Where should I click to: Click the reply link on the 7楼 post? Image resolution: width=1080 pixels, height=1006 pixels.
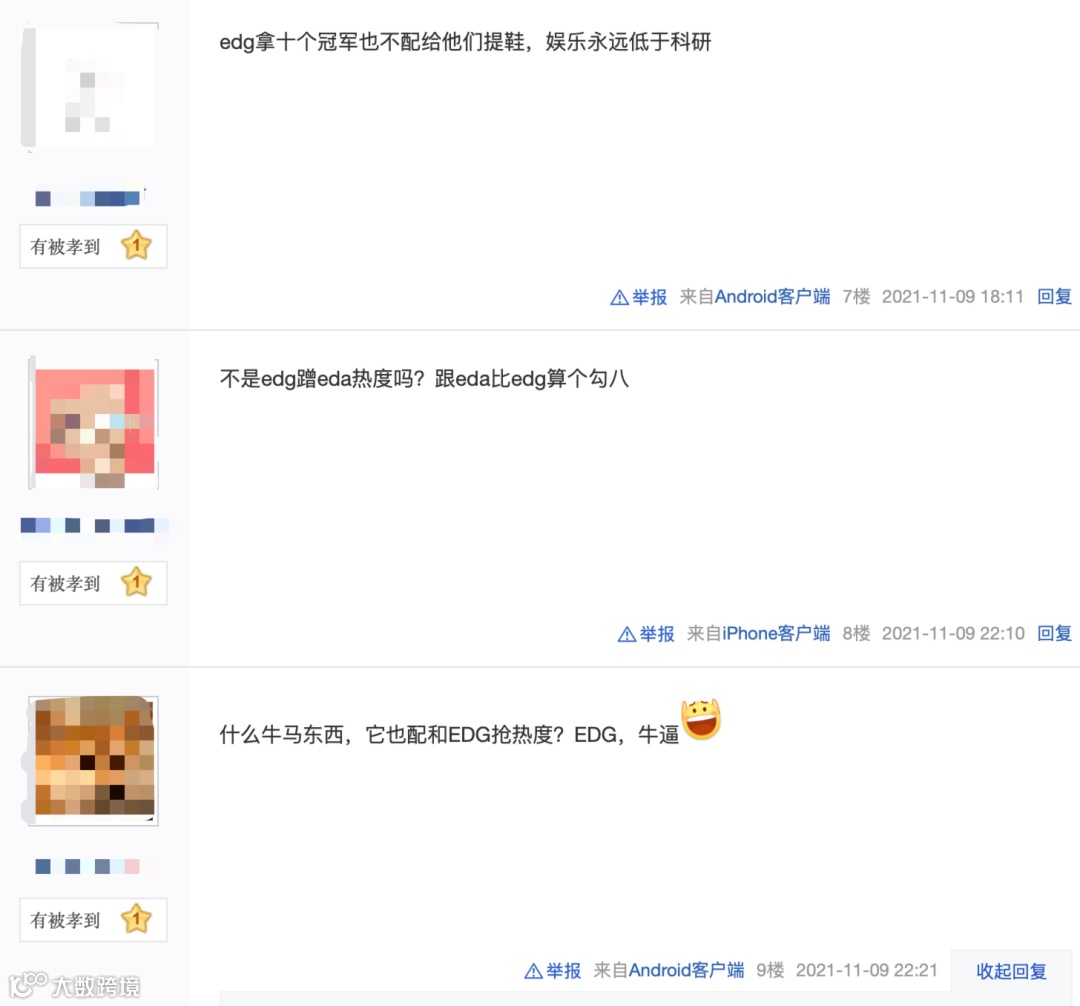1055,297
